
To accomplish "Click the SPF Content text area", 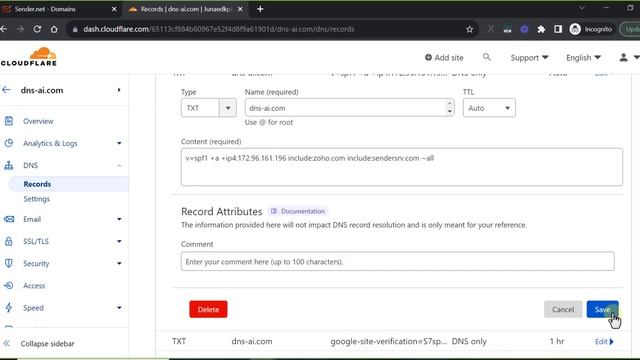I will (402, 167).
